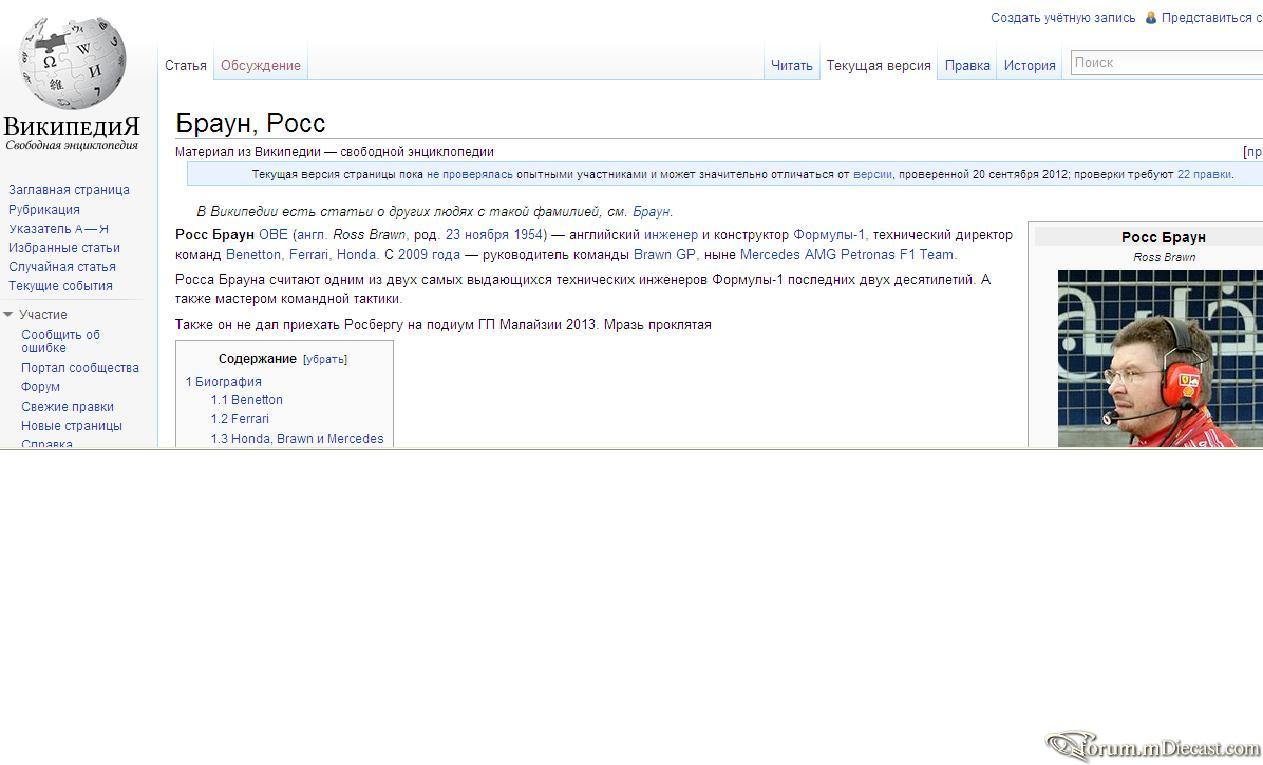Open the '22 правки' link
1263x765 pixels.
[1204, 174]
